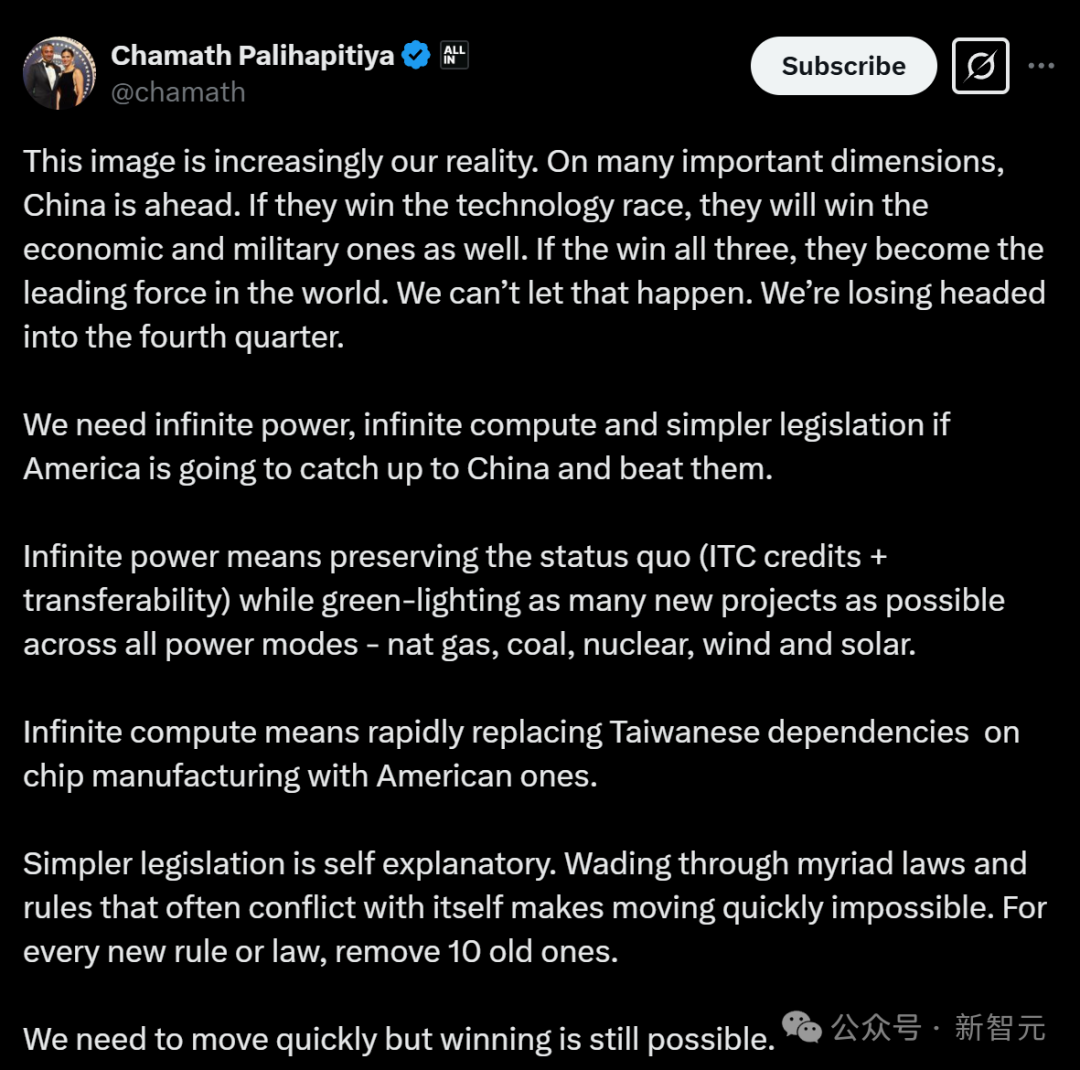The height and width of the screenshot is (1070, 1080).
Task: Click Subscribe to unlock subscriber content
Action: [843, 65]
